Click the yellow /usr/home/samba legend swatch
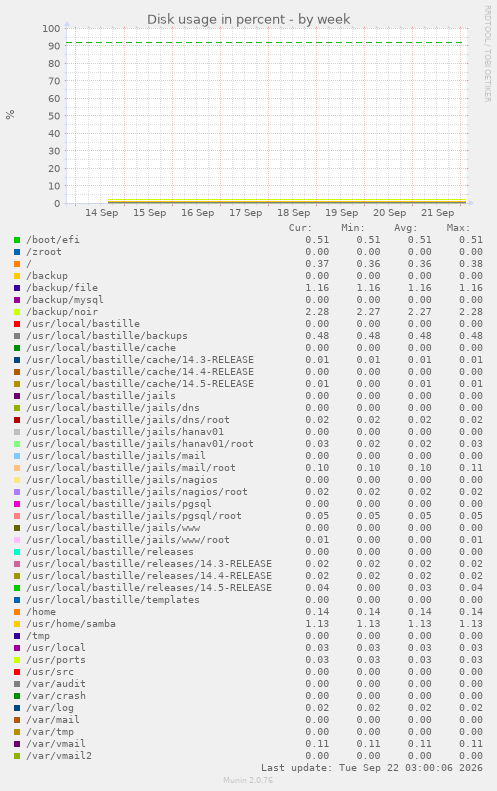The height and width of the screenshot is (791, 497). tap(17, 624)
